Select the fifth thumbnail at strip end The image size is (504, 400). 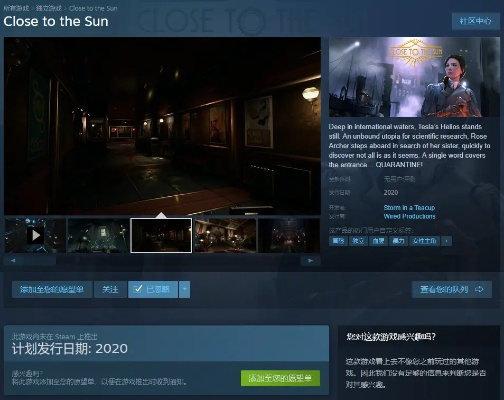[x=289, y=235]
